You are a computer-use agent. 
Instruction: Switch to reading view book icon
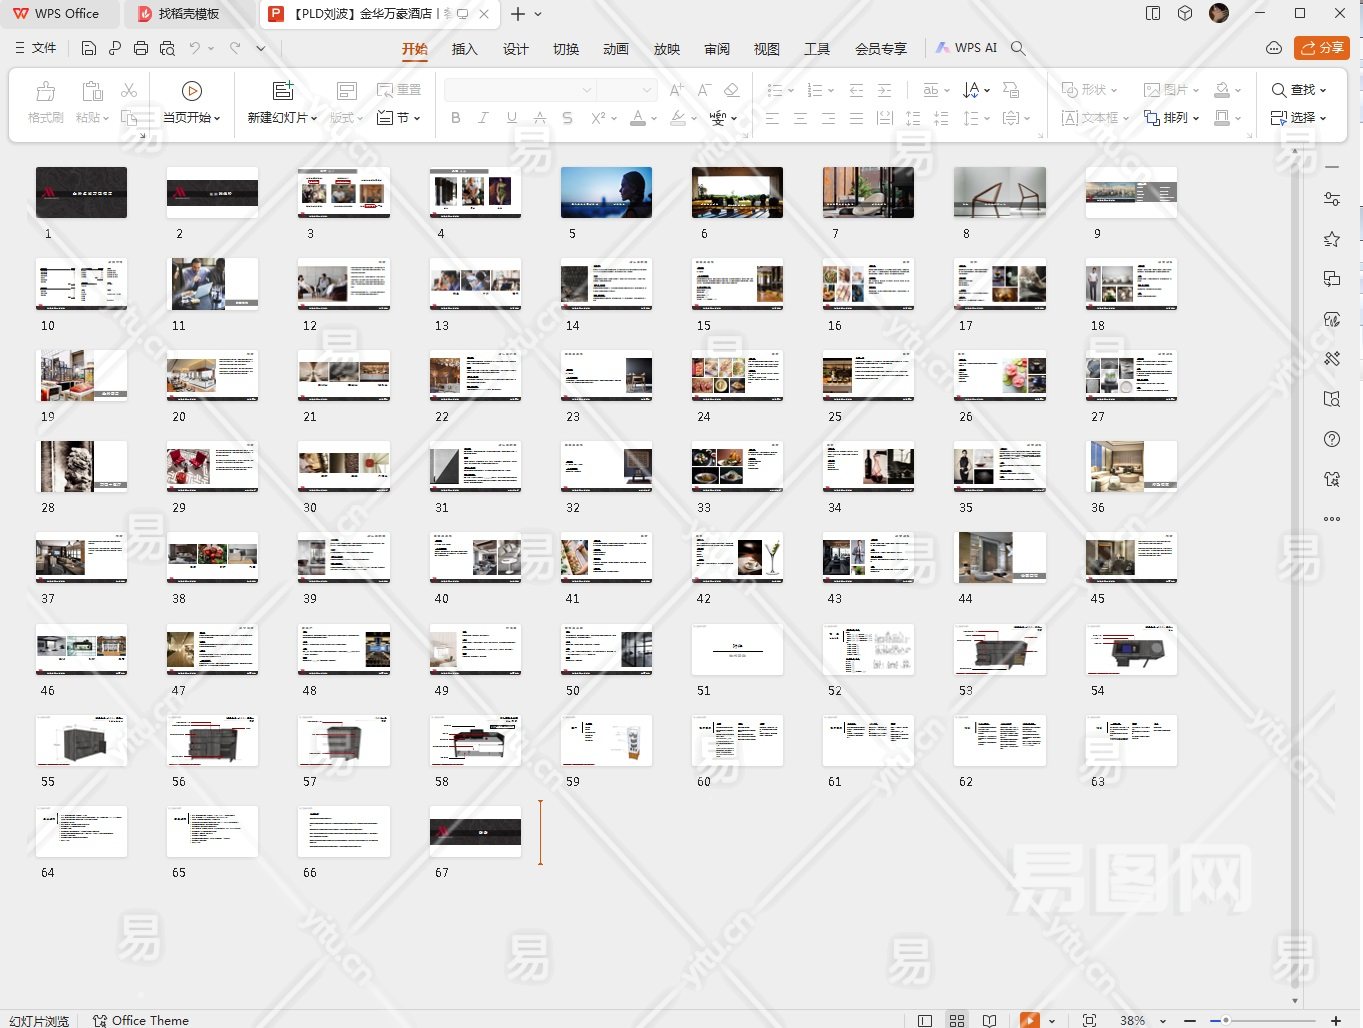tap(989, 1020)
